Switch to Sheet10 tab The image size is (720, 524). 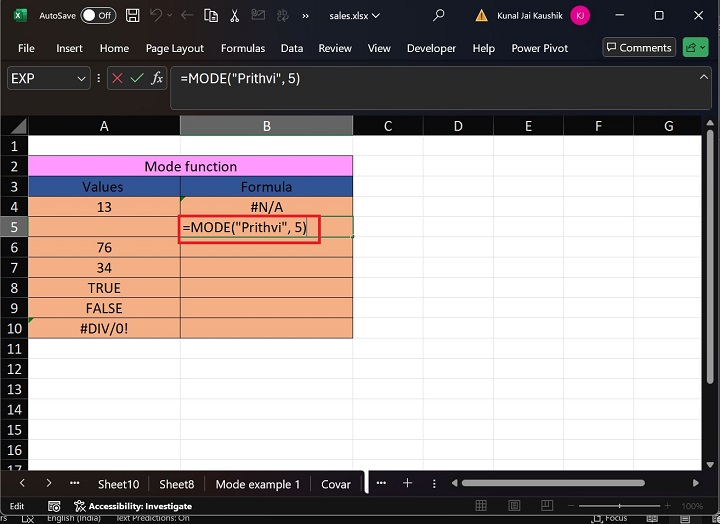click(x=118, y=484)
